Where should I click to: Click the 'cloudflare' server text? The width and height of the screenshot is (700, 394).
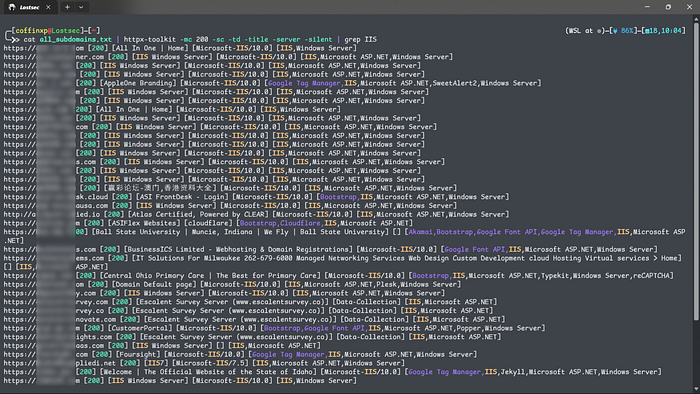pyautogui.click(x=208, y=223)
